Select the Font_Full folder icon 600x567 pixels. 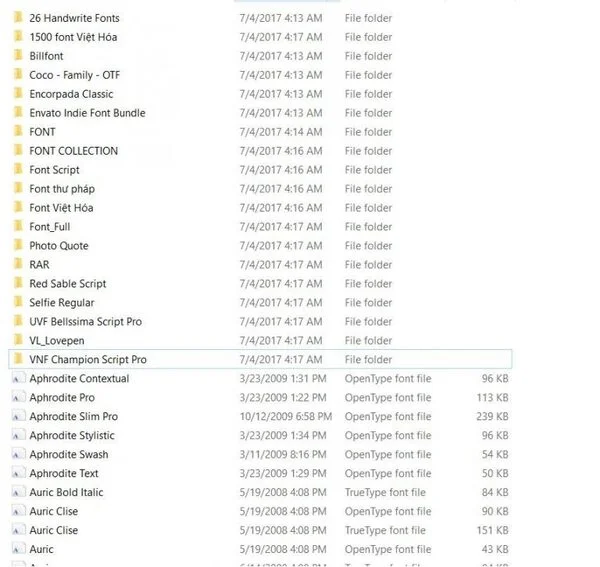click(x=18, y=226)
